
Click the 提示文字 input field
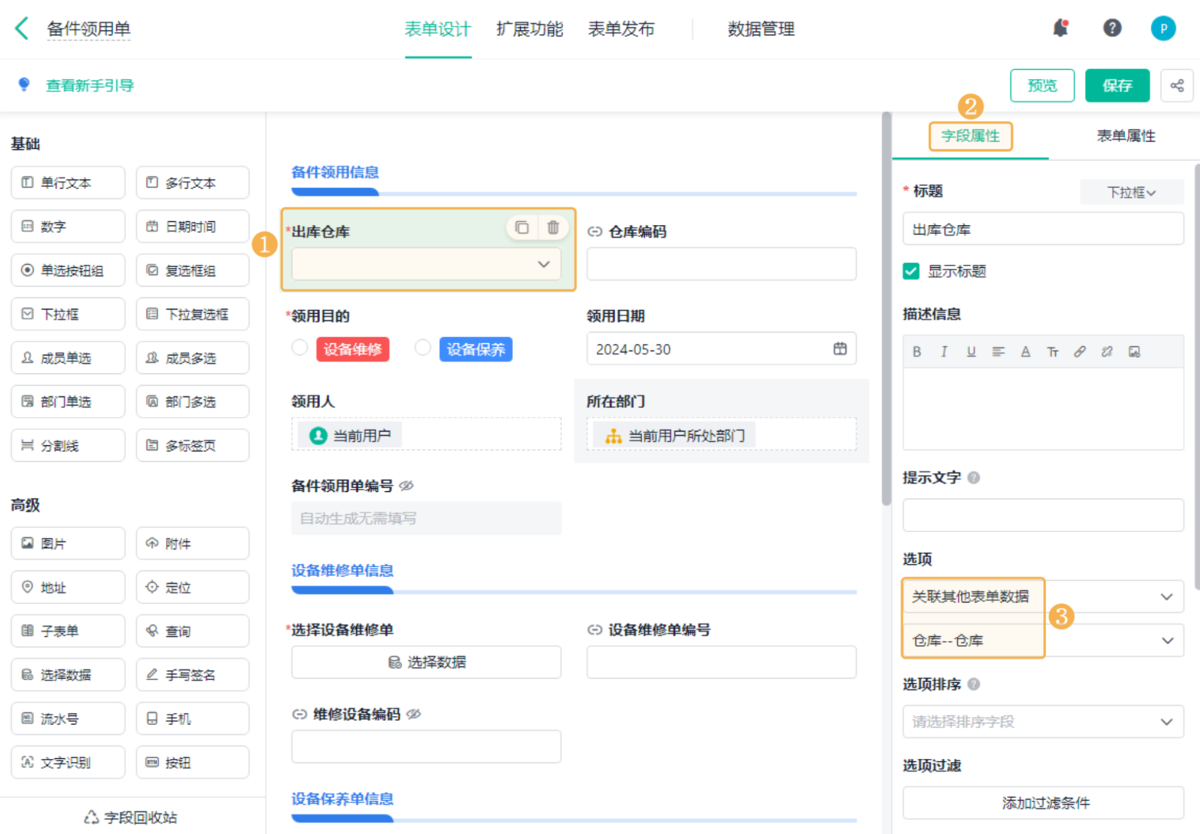coord(1043,515)
